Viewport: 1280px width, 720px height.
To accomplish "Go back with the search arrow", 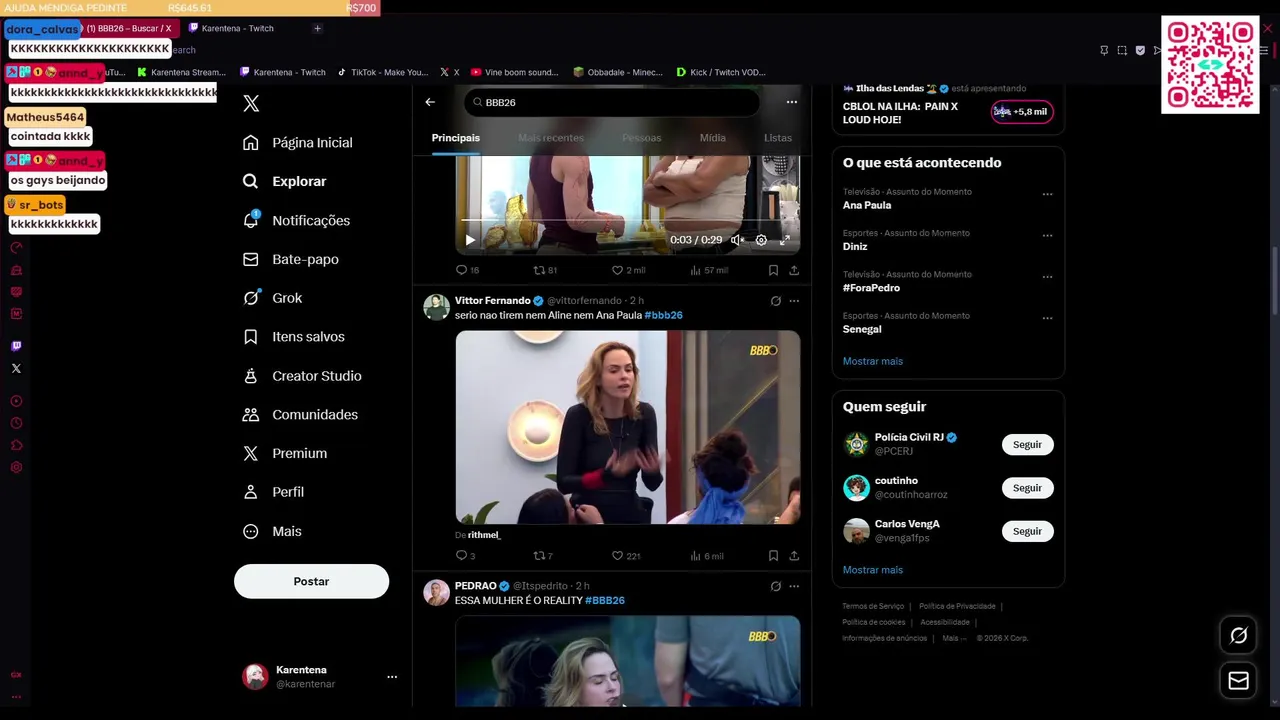I will (x=430, y=102).
